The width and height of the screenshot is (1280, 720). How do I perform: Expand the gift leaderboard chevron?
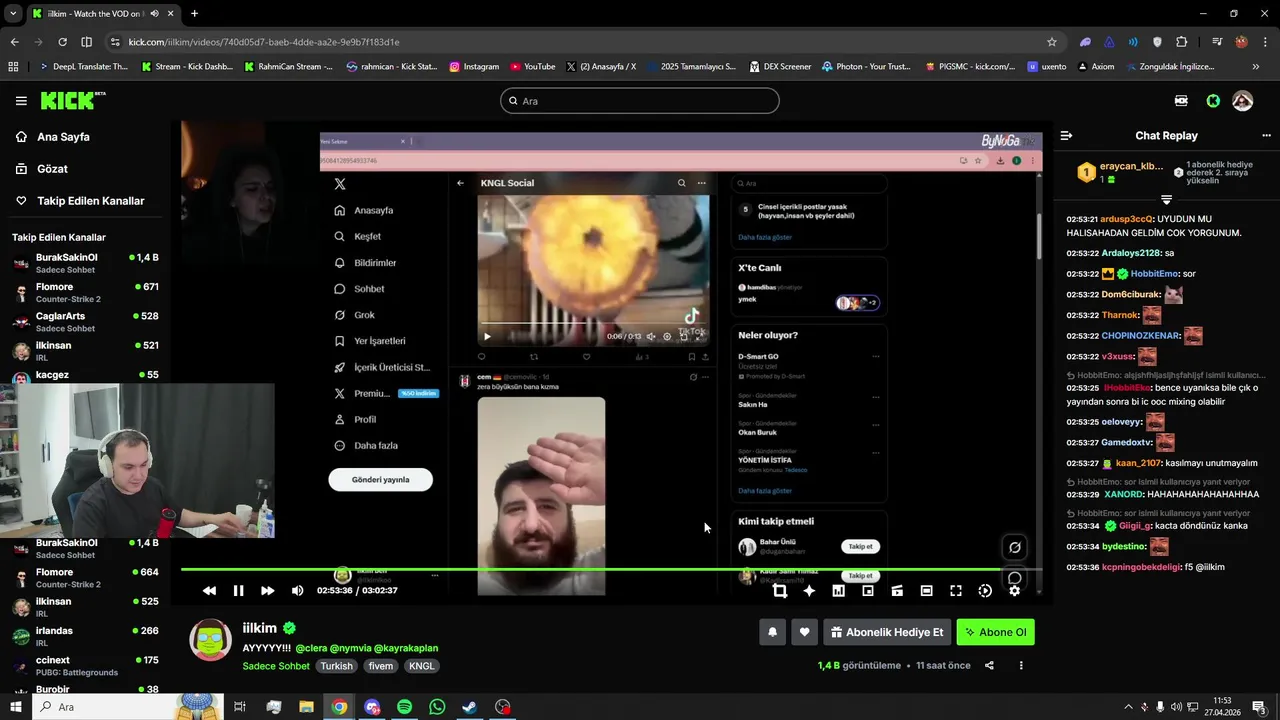(x=1166, y=200)
